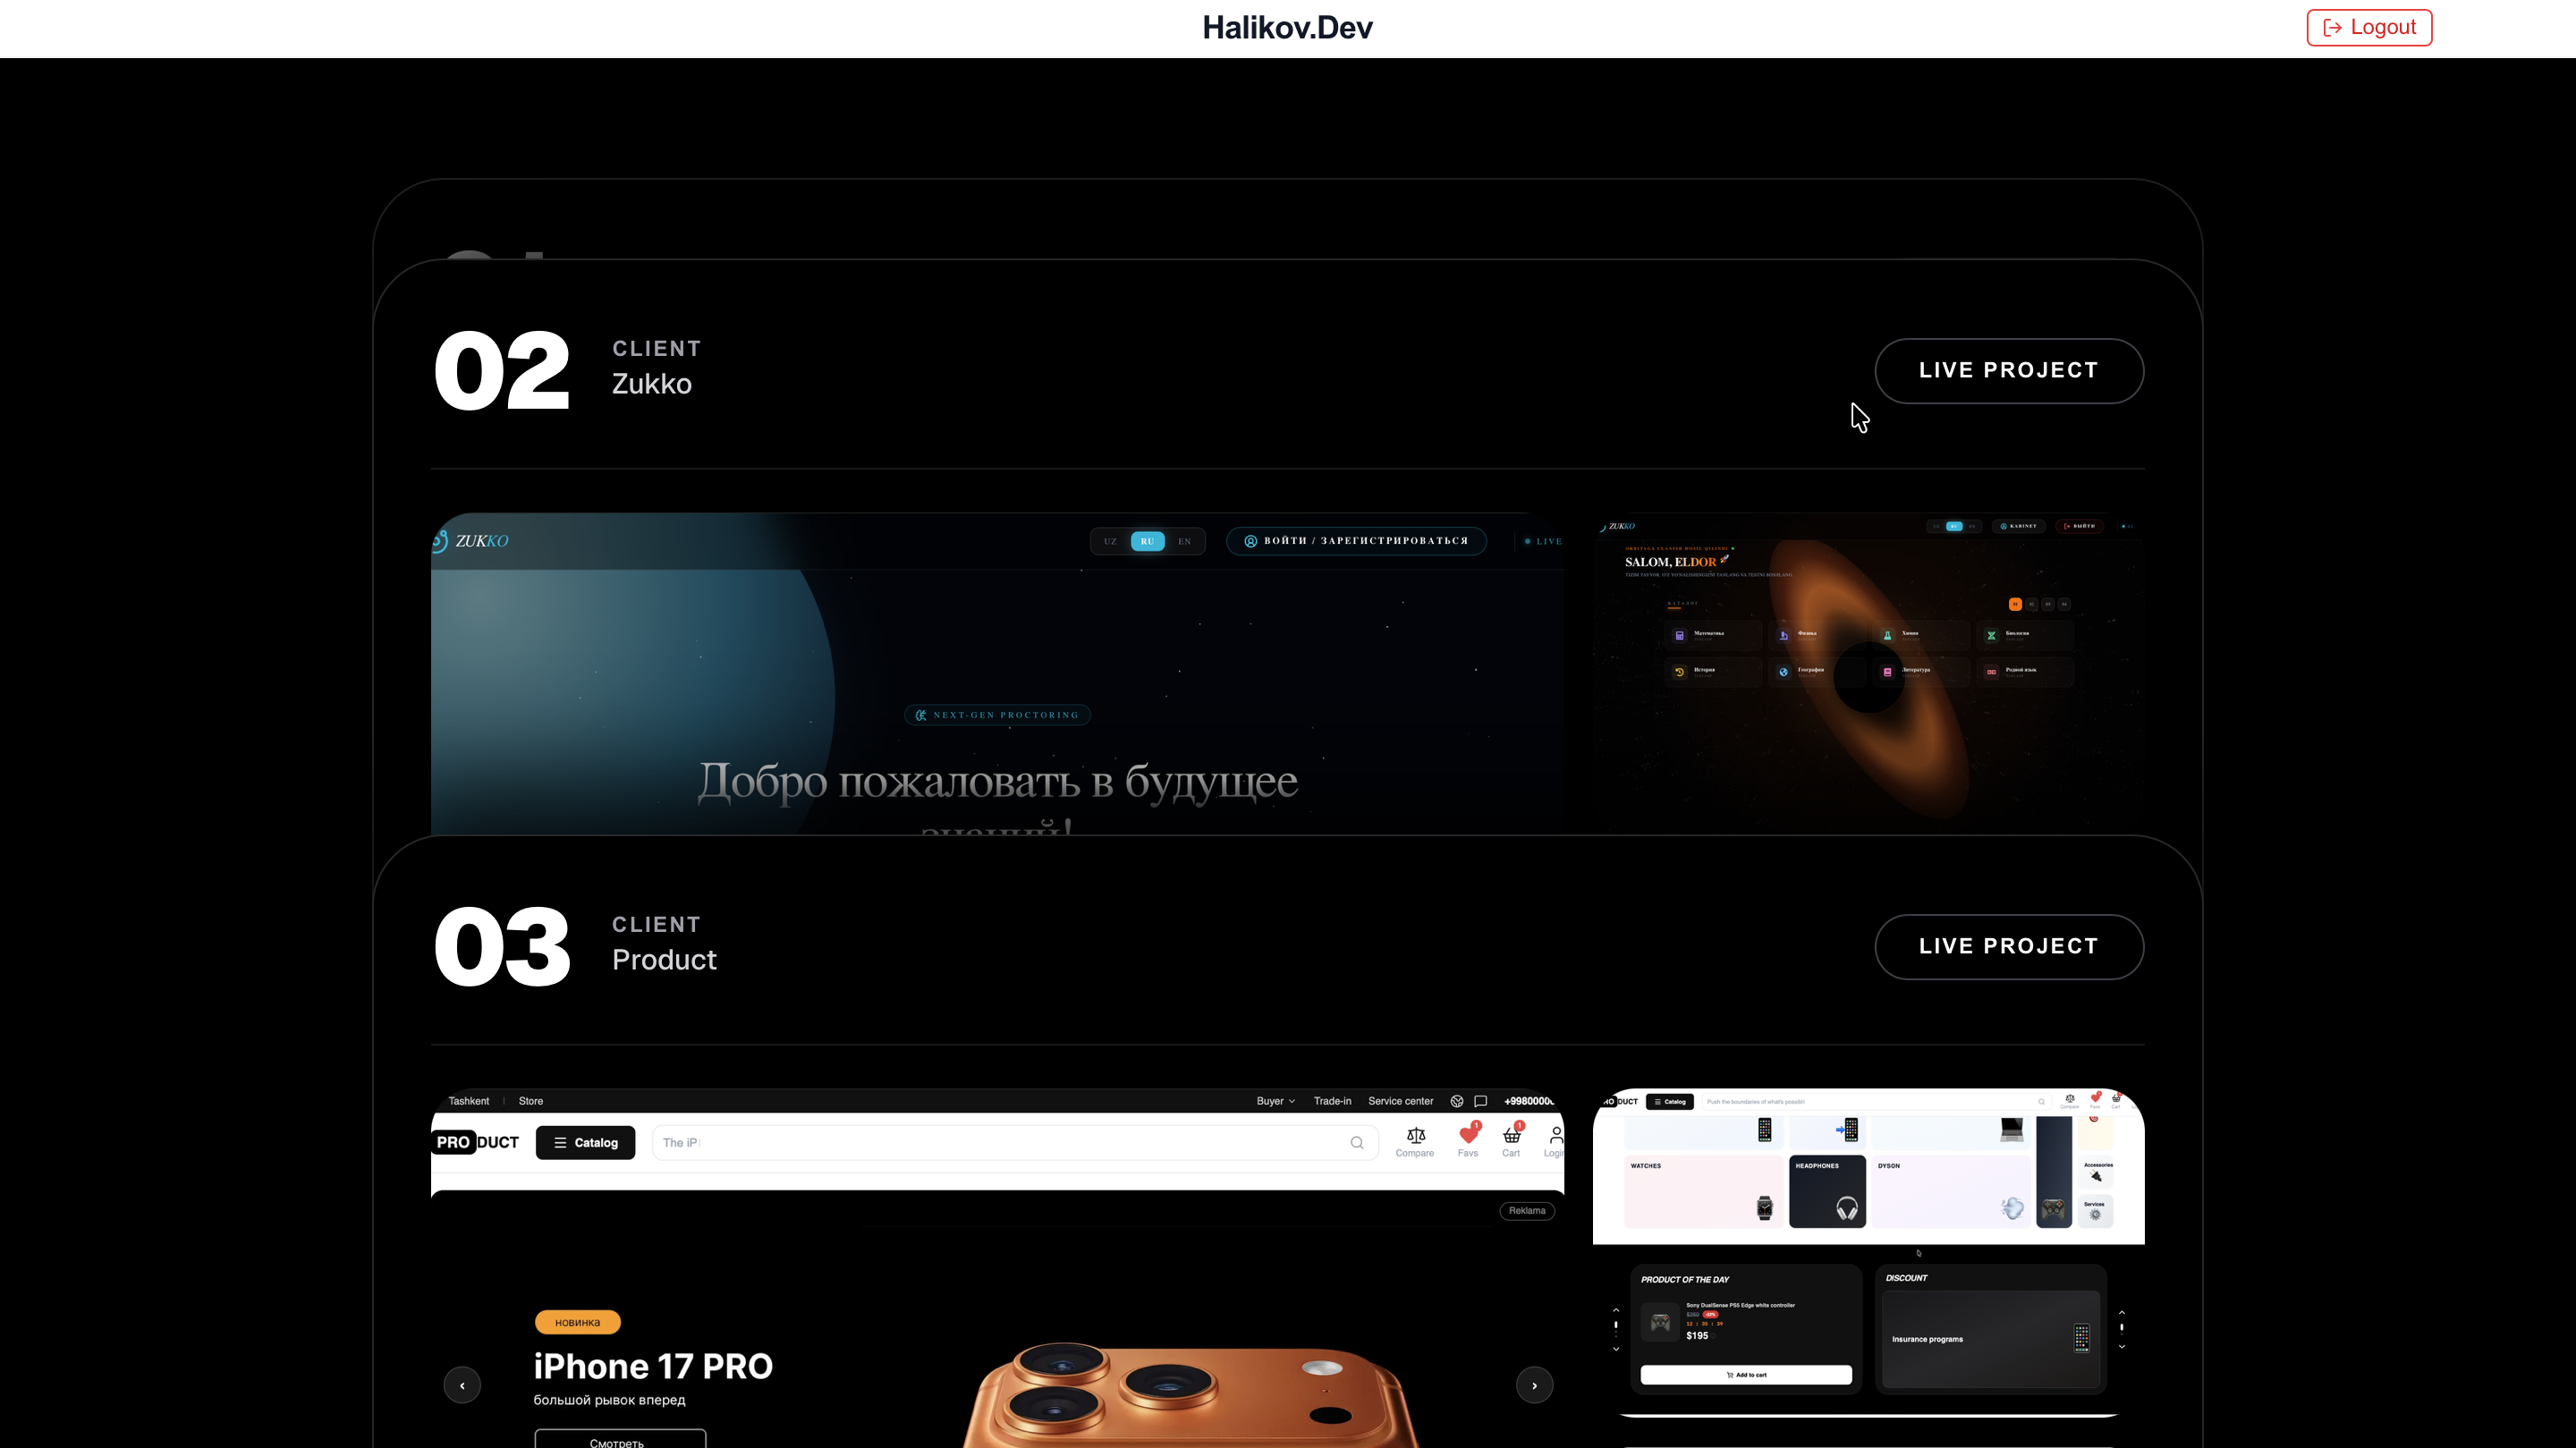Switch language to EN in the Zukko landing preview

[1185, 541]
